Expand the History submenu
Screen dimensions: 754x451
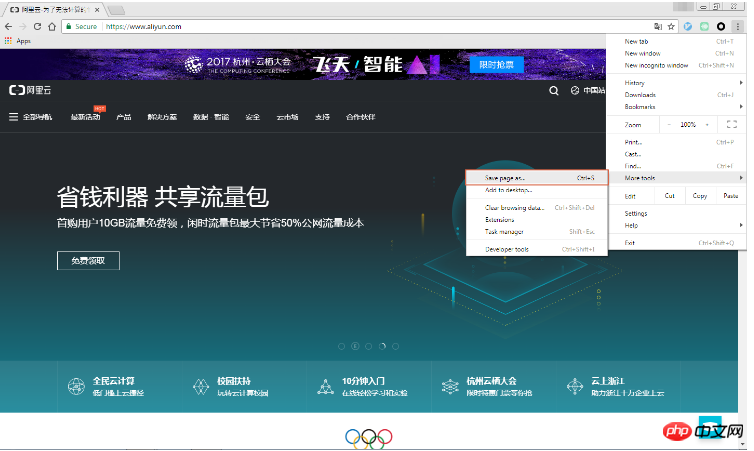click(677, 83)
